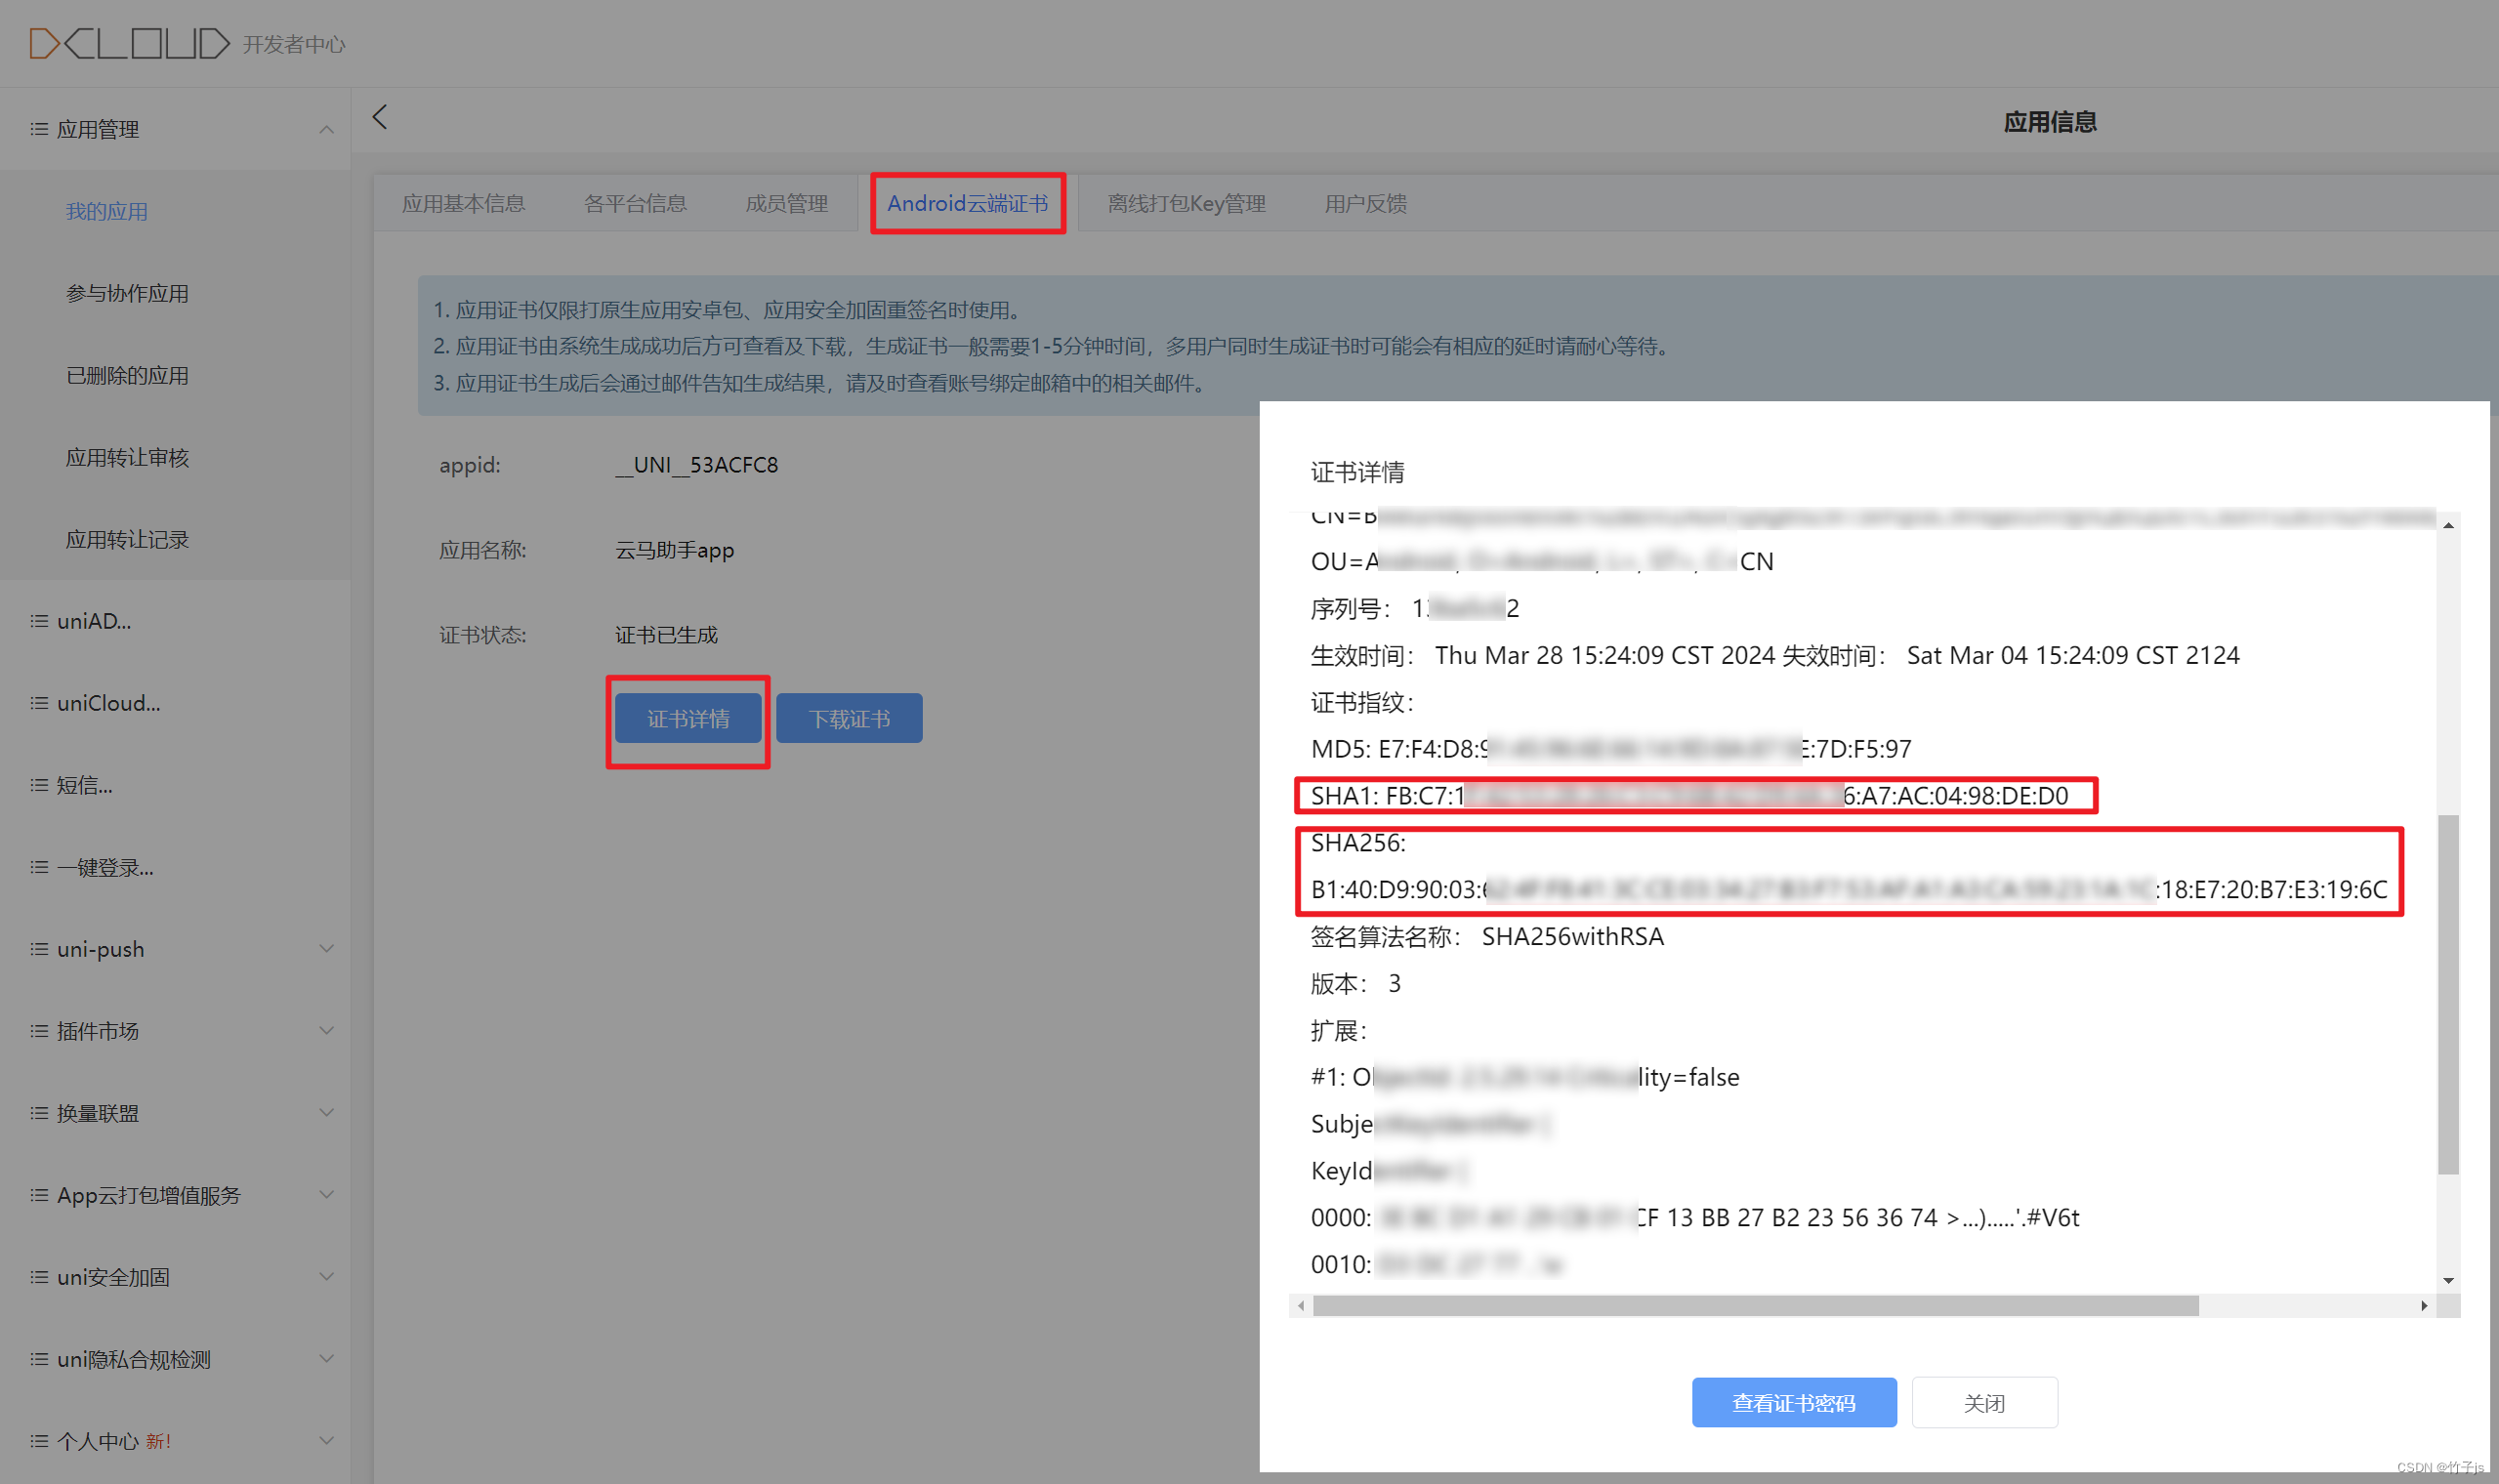Select the uniCloud sidebar icon
Image resolution: width=2499 pixels, height=1484 pixels.
pos(38,703)
